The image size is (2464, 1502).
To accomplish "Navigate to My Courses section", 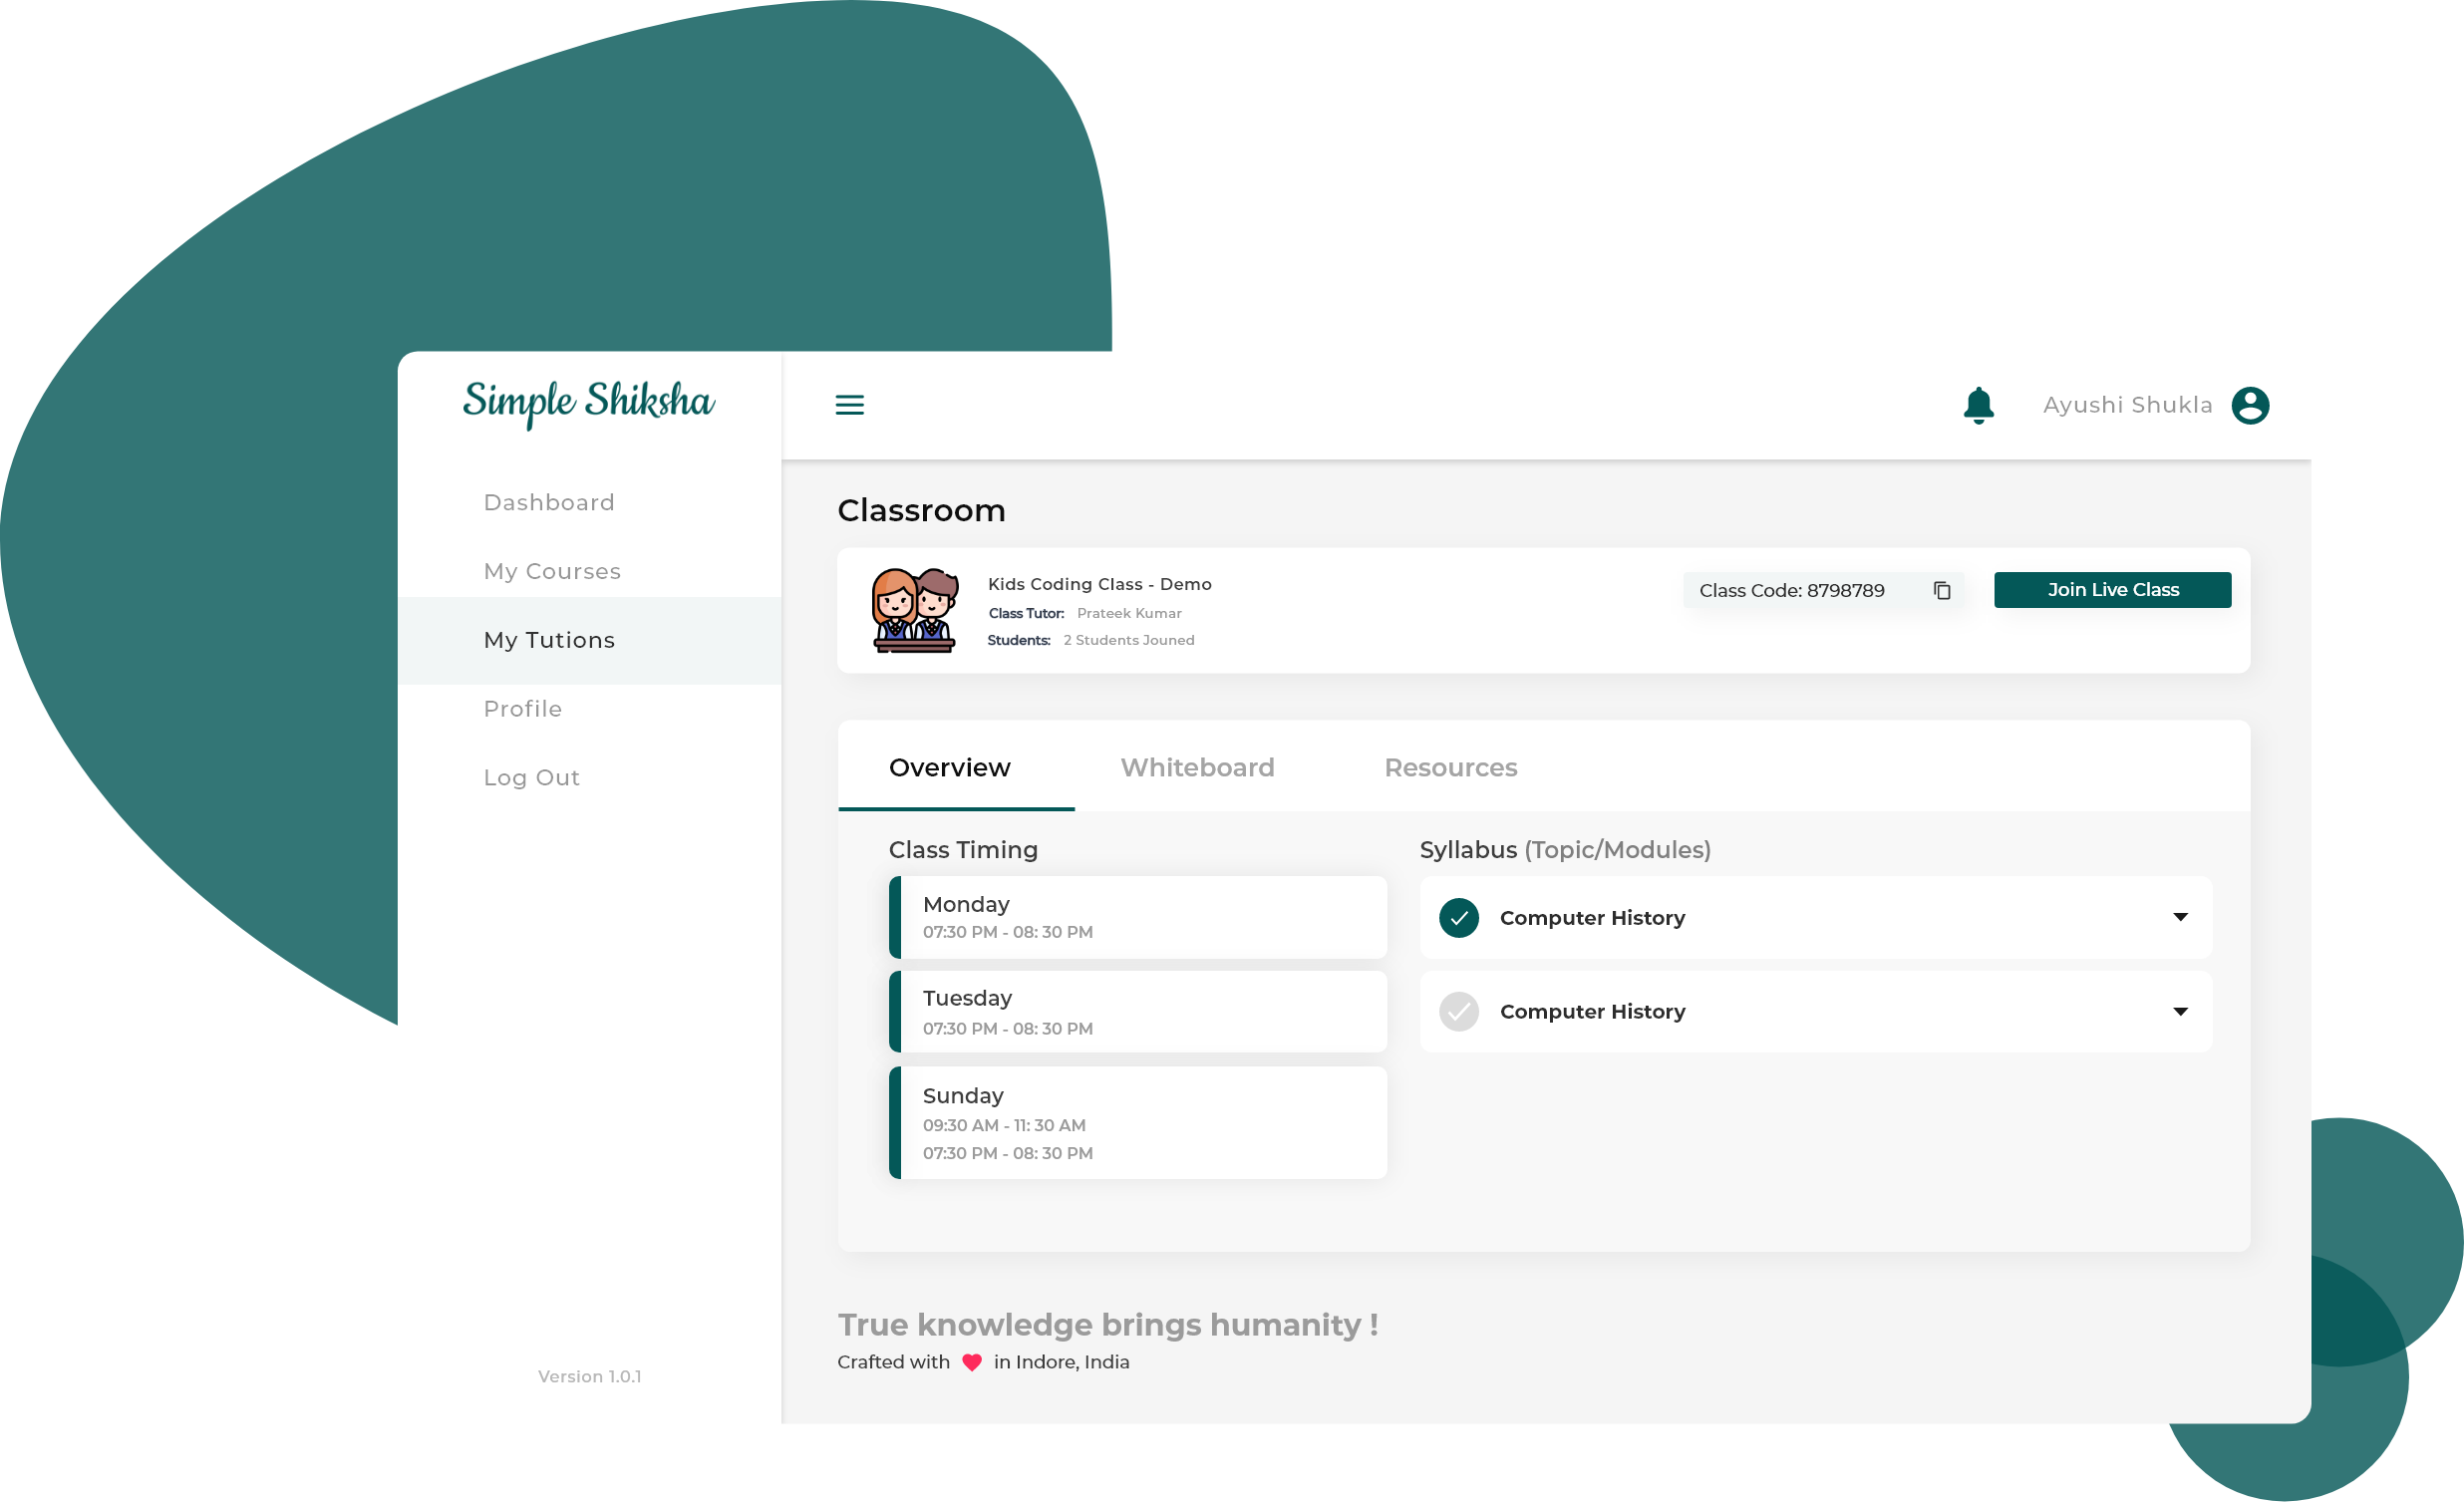I will [x=551, y=569].
